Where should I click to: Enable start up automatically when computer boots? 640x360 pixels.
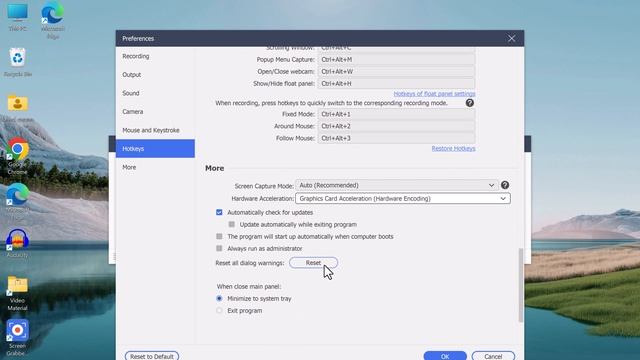[219, 236]
